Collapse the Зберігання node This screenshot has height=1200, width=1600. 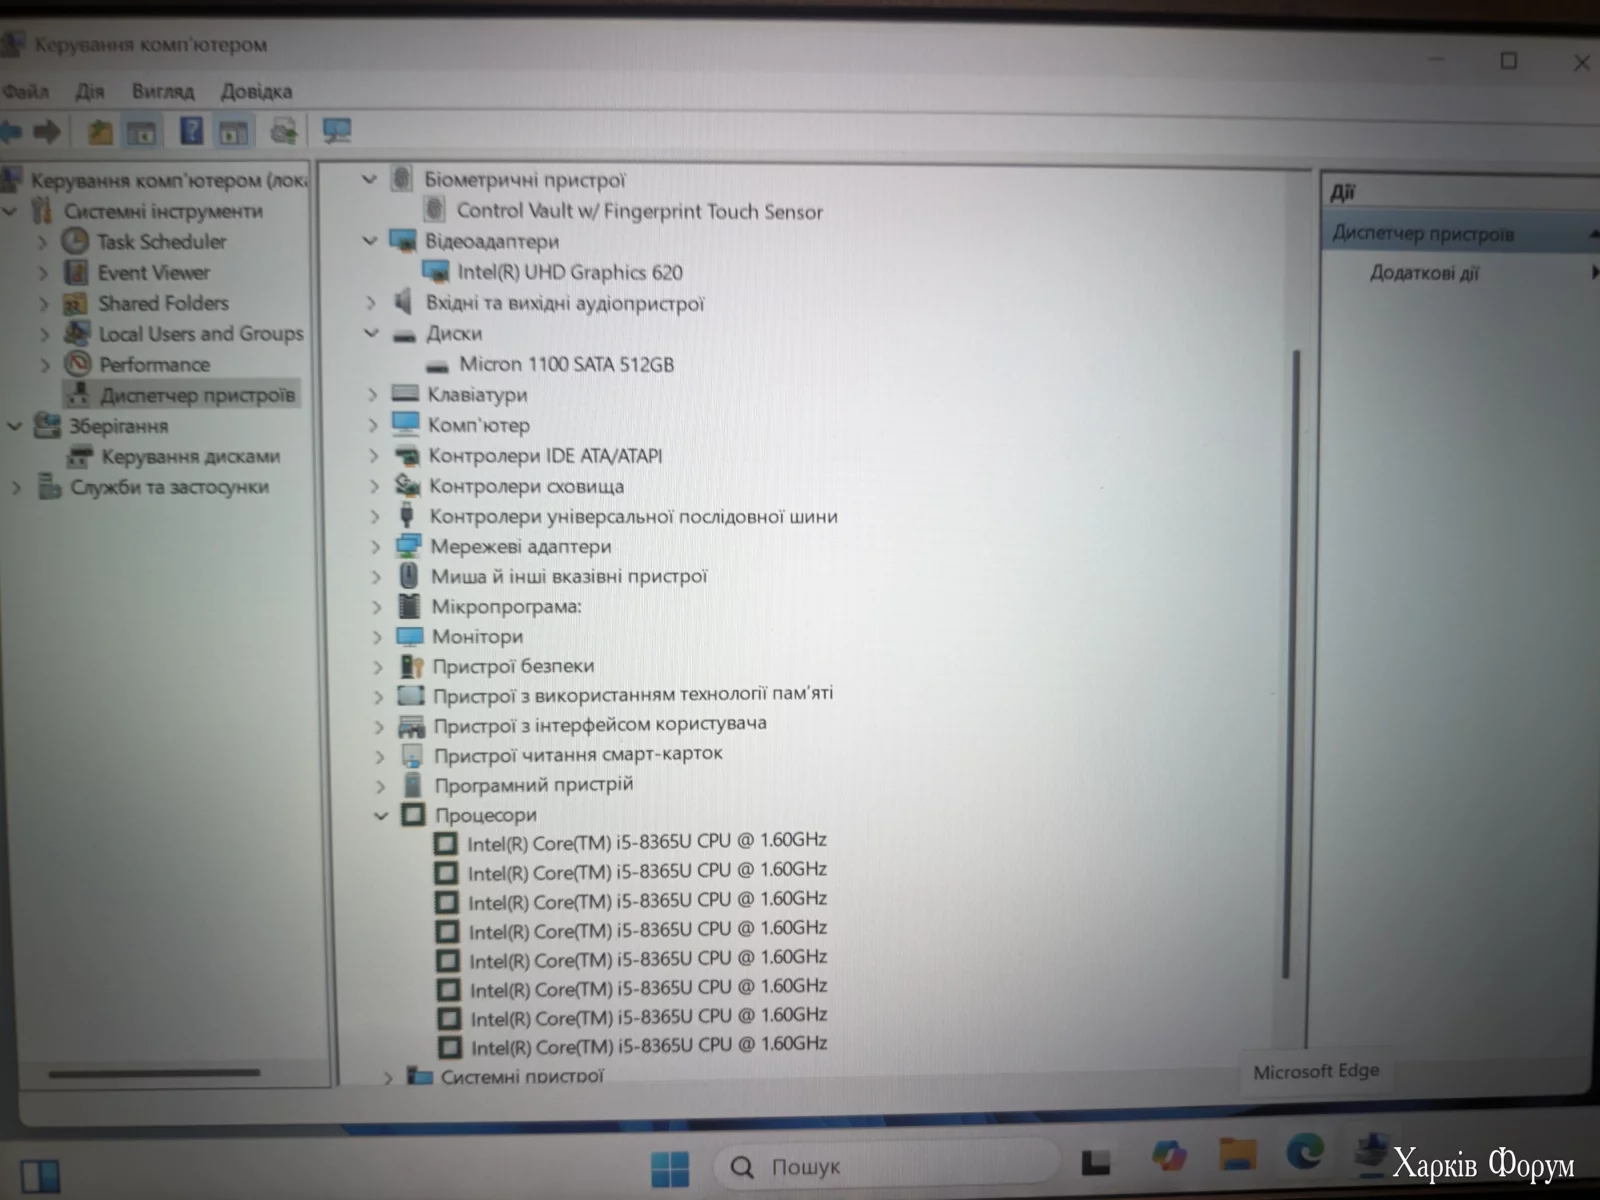coord(14,426)
